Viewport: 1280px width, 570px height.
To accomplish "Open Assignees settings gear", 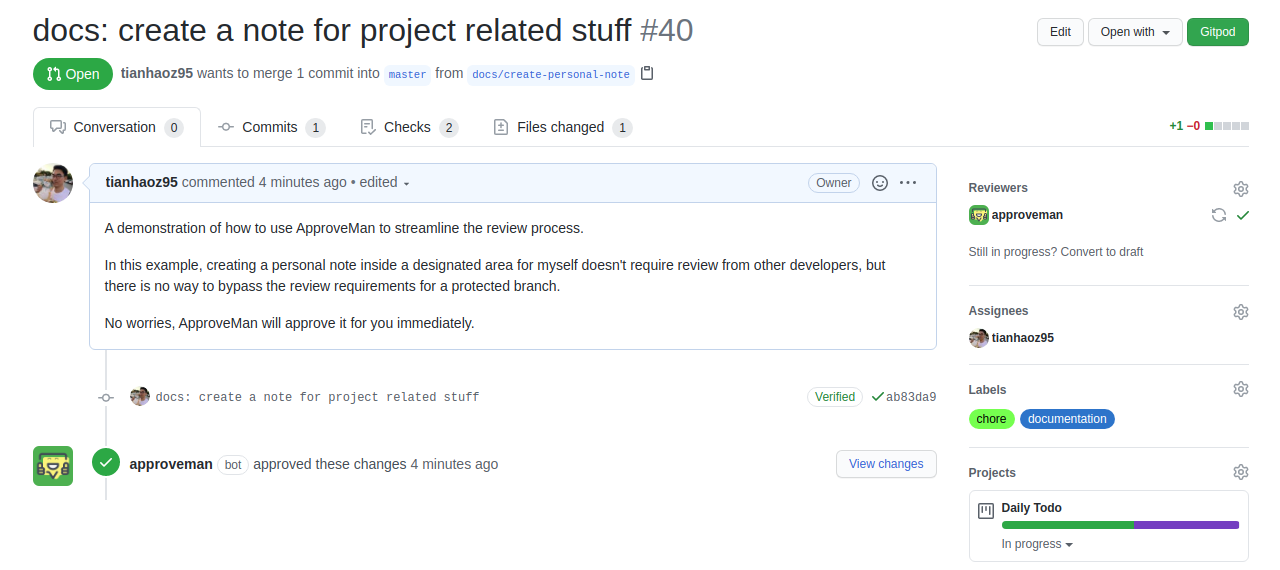I will [1241, 312].
